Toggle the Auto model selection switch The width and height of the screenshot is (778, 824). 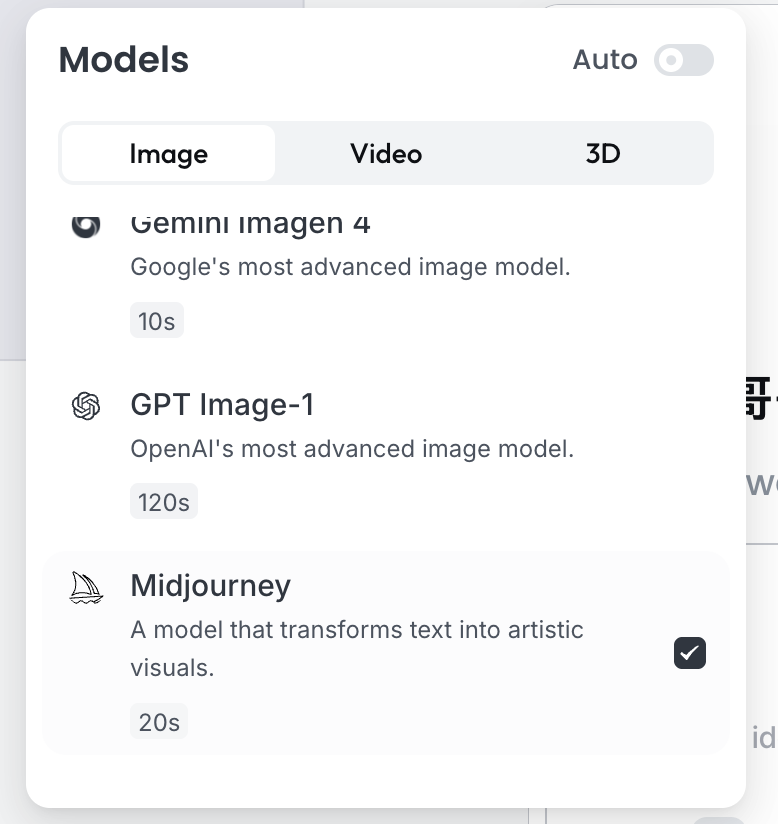click(684, 60)
